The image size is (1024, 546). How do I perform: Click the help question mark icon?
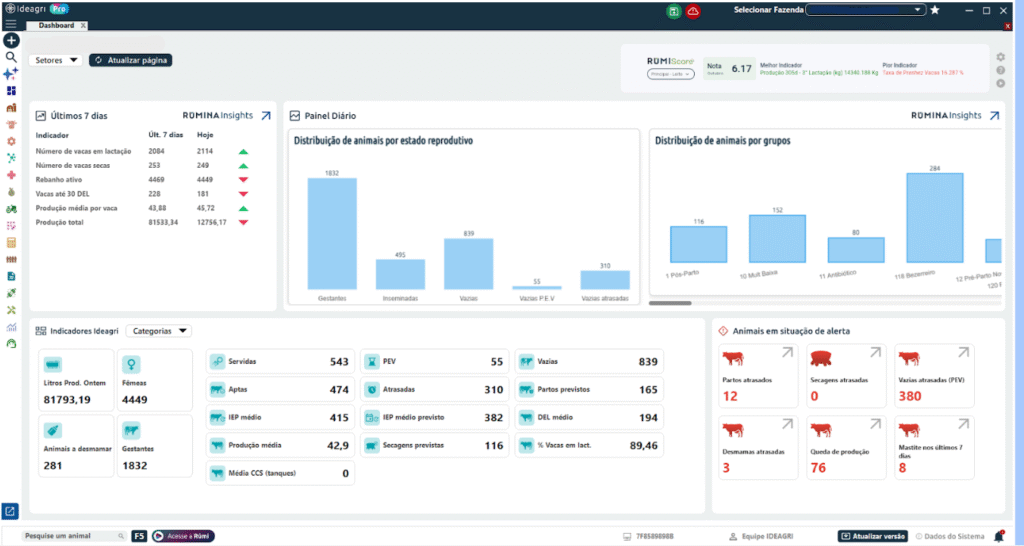click(x=1000, y=70)
